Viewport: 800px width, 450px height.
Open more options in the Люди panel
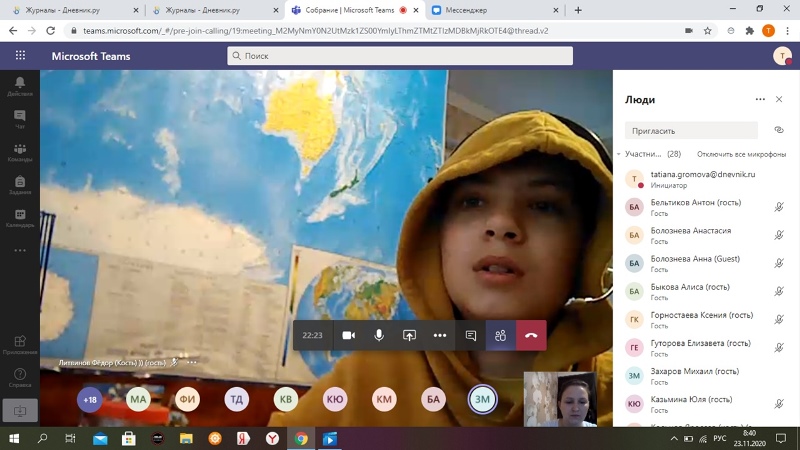click(760, 100)
